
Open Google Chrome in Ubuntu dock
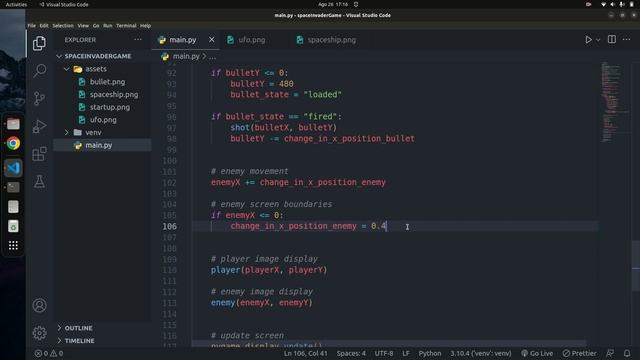[13, 144]
